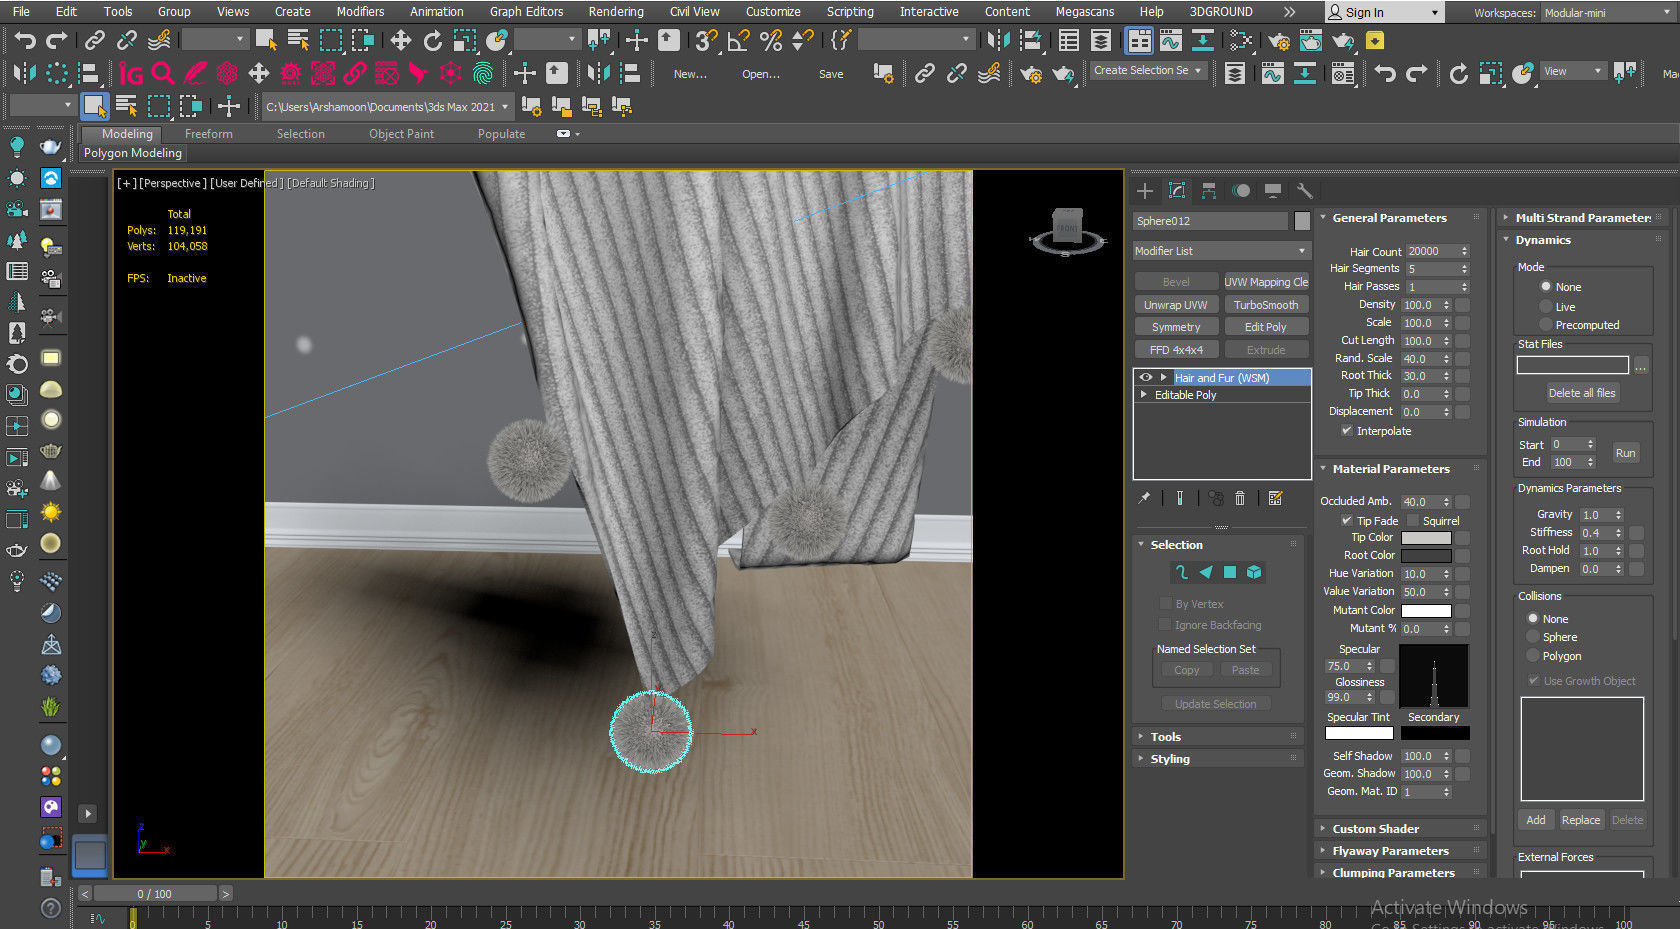Viewport: 1680px width, 929px height.
Task: Open the Workspaces Modular-mini dropdown
Action: [1608, 13]
